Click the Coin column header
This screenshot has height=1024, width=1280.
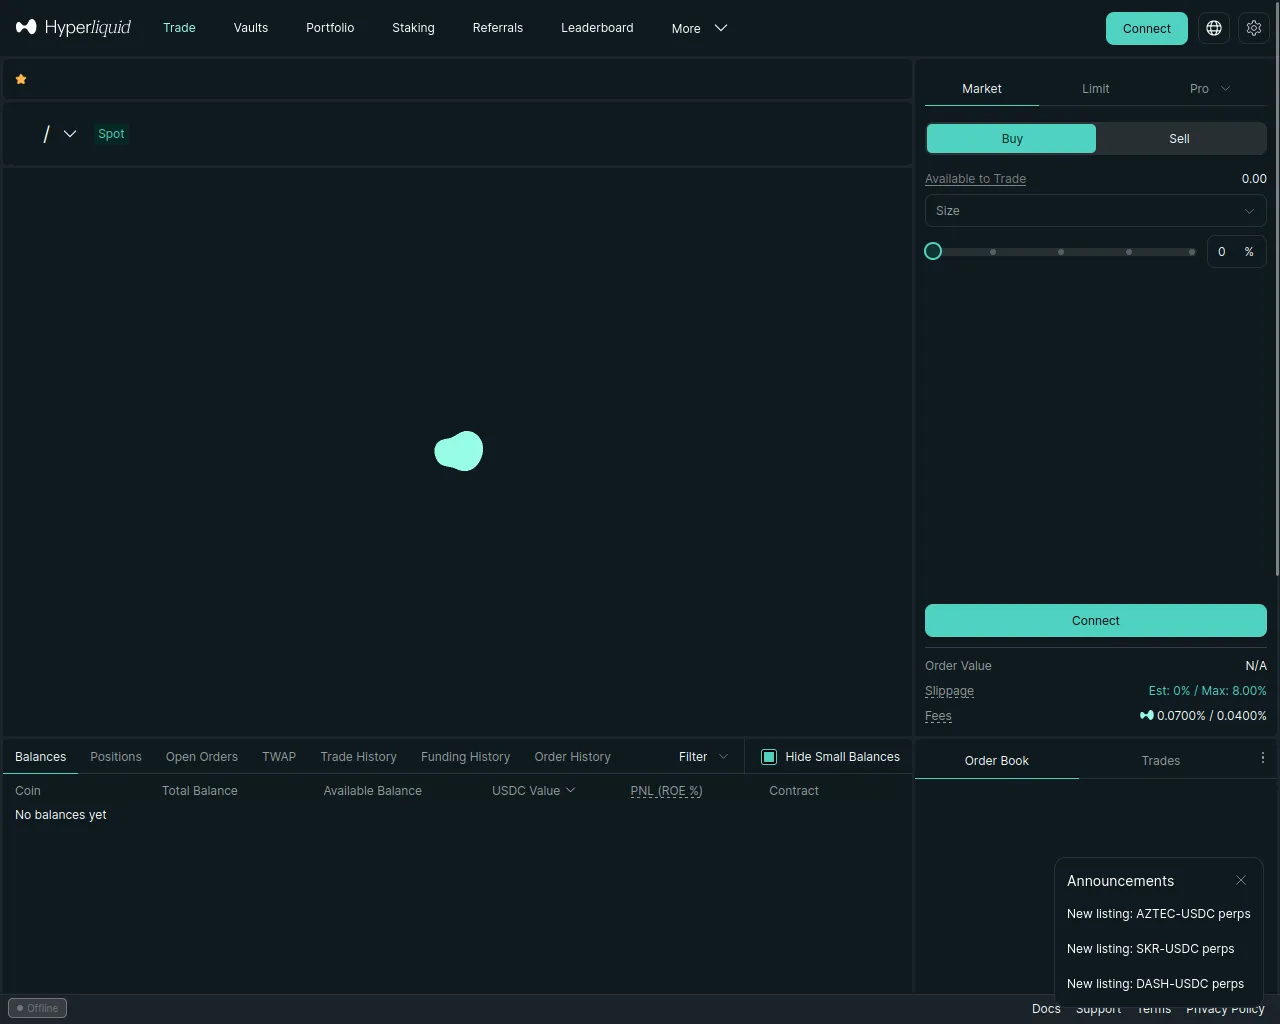pos(28,790)
